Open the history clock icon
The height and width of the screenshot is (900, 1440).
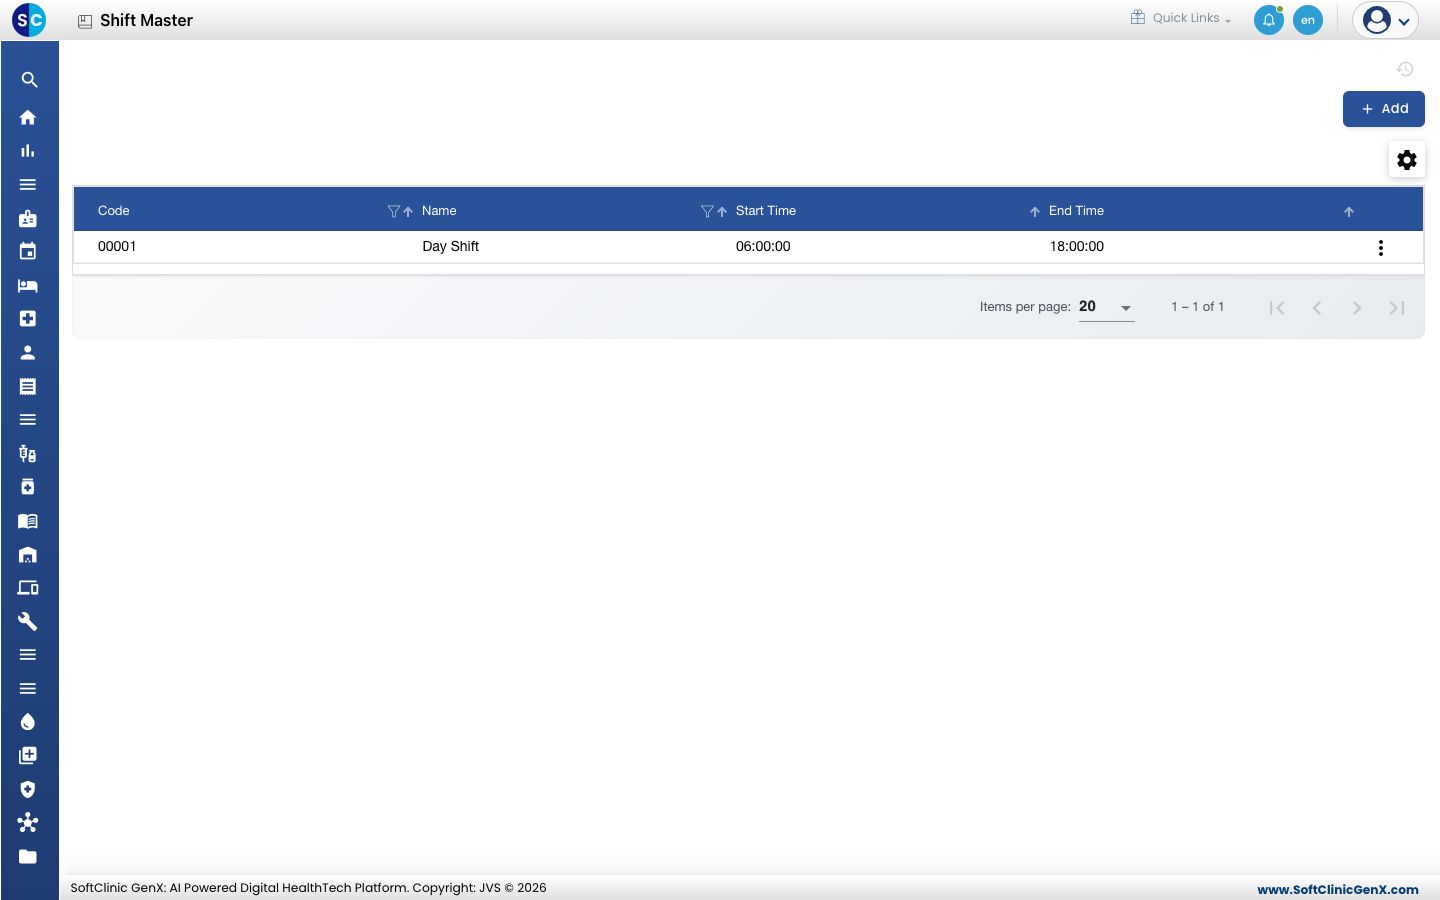pos(1405,69)
